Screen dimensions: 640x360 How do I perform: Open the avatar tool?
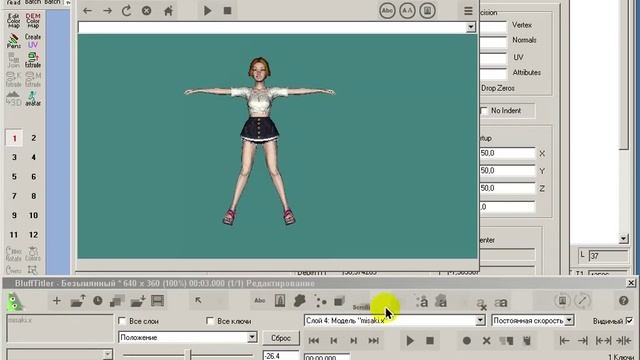point(33,99)
